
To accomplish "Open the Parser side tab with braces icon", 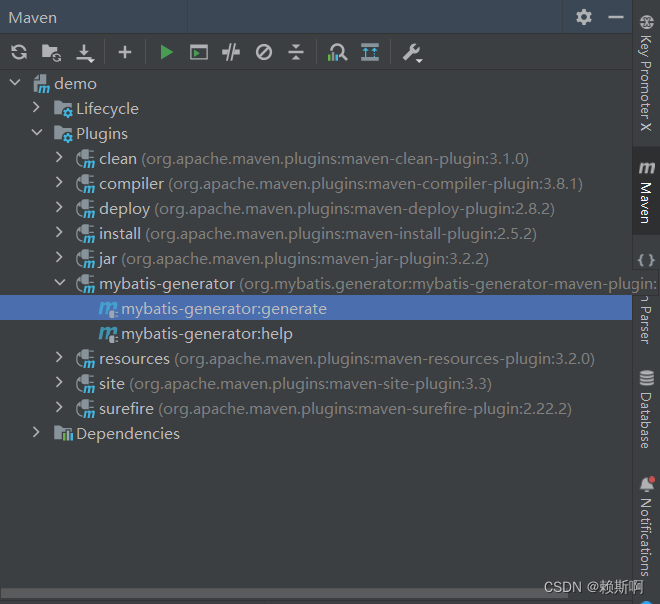I will [646, 299].
